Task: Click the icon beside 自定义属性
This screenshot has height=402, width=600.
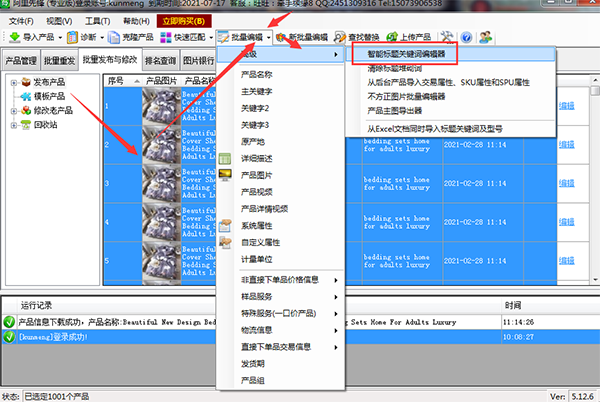Action: (x=225, y=243)
